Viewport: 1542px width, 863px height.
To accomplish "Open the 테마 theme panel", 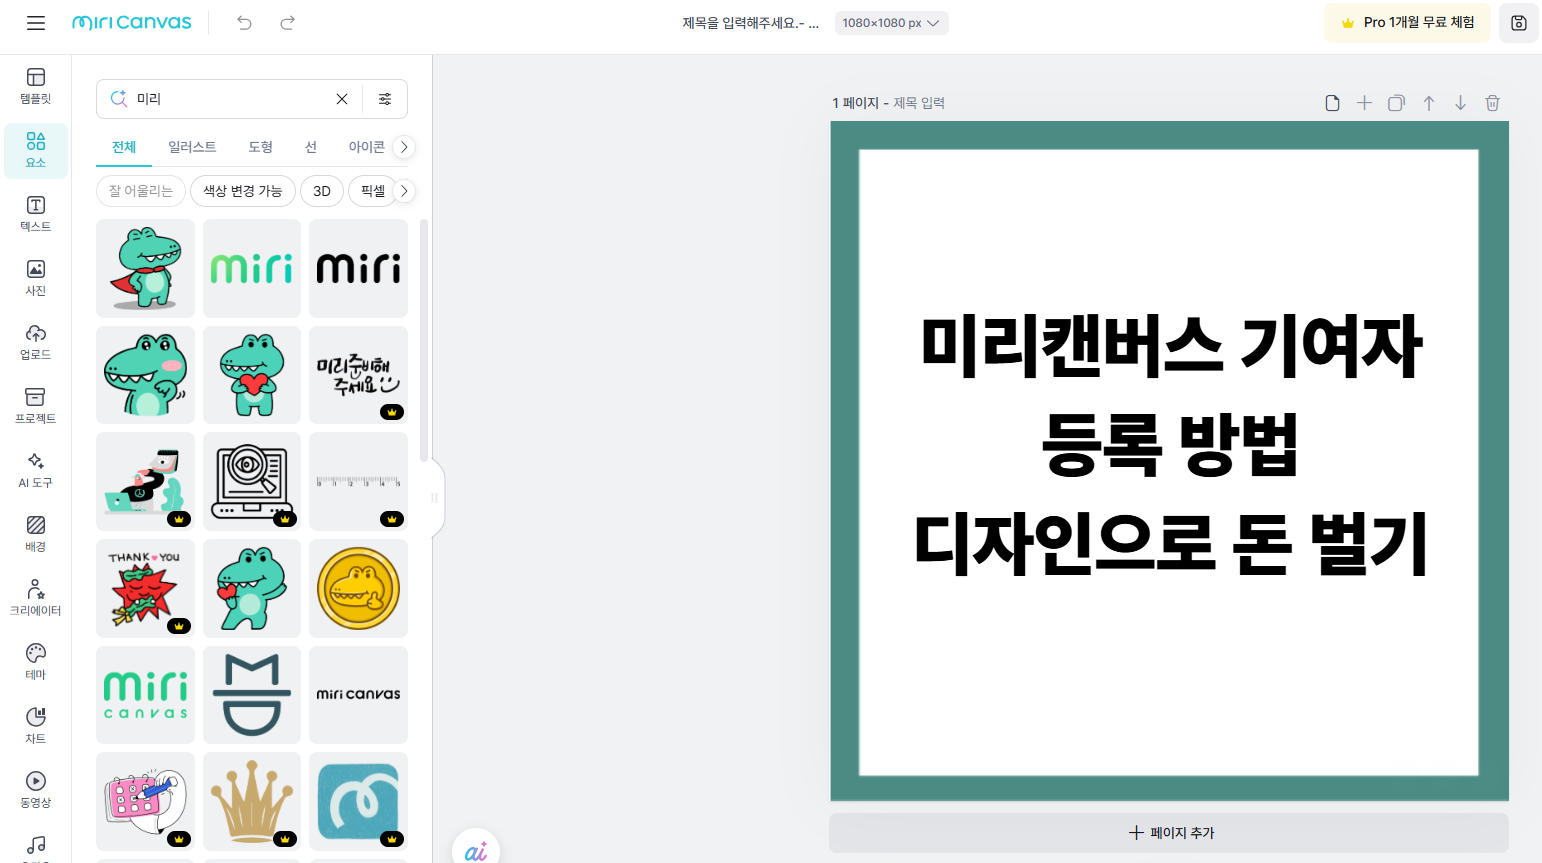I will click(36, 662).
